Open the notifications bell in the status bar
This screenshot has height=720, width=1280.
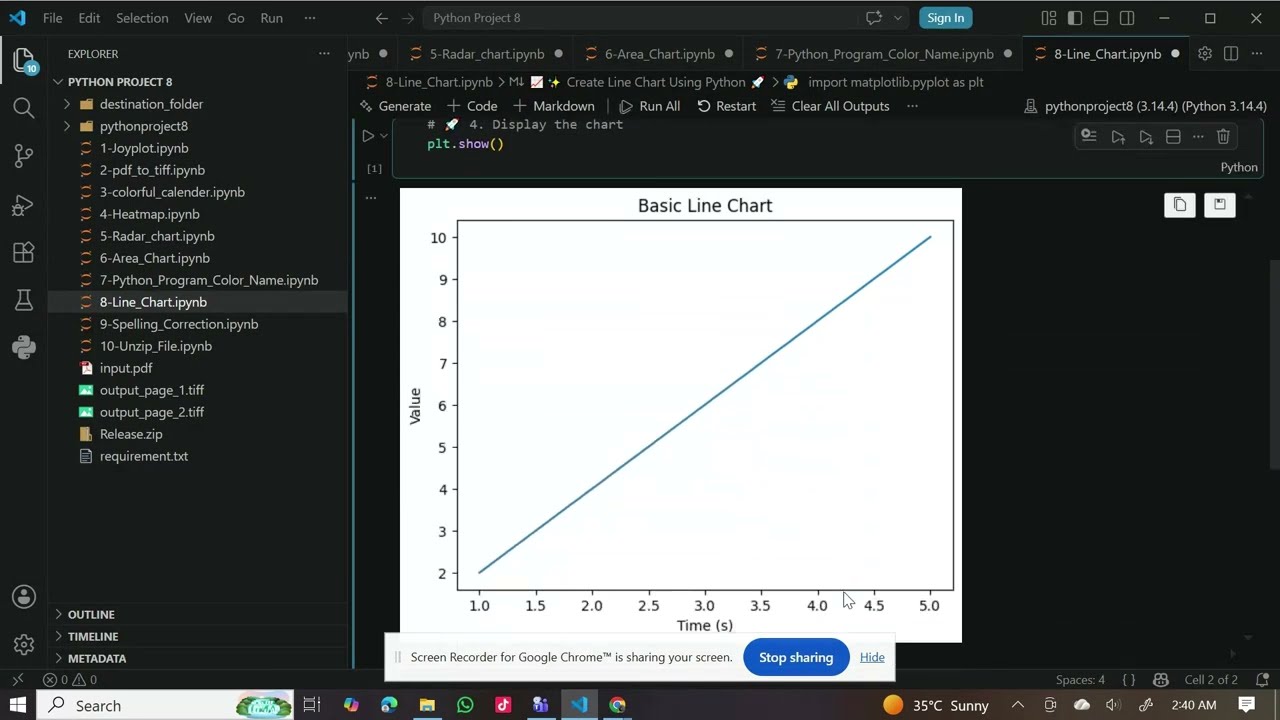pyautogui.click(x=1262, y=680)
